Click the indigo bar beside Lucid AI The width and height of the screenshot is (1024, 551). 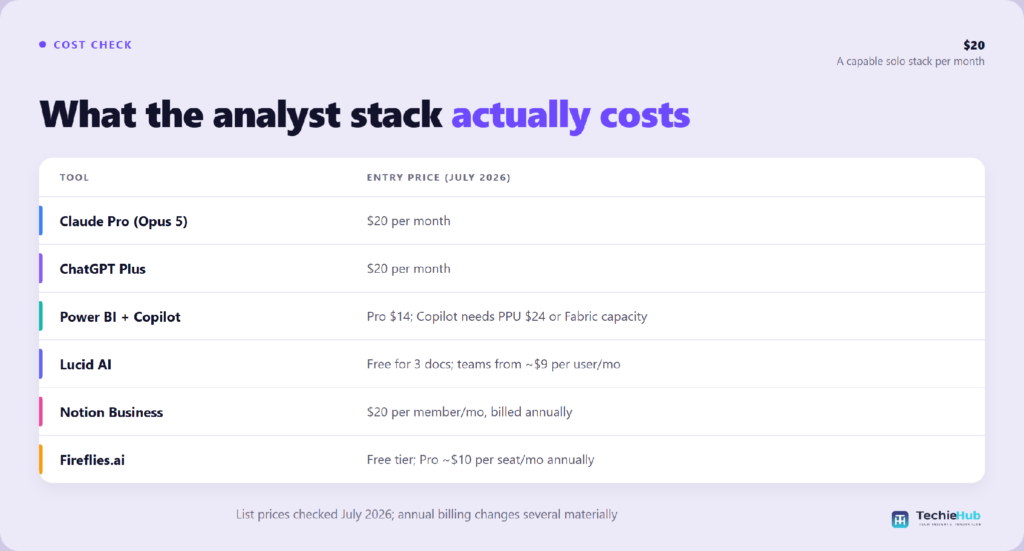(40, 364)
